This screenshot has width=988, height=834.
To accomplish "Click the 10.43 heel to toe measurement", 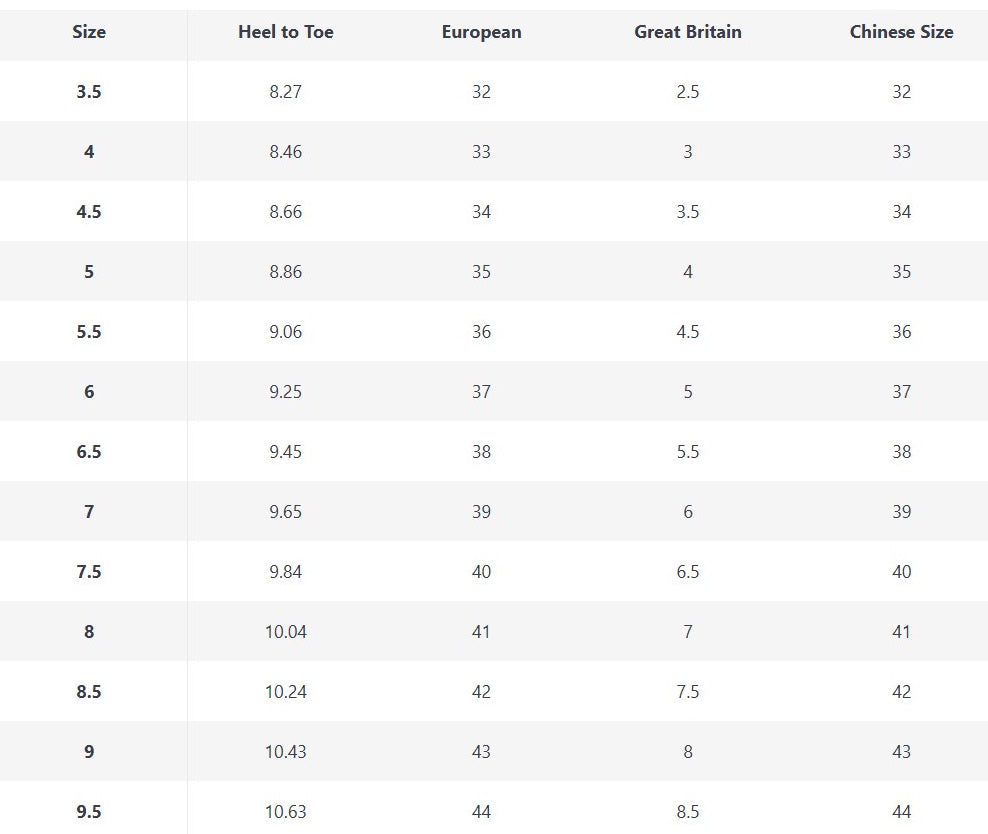I will point(286,752).
